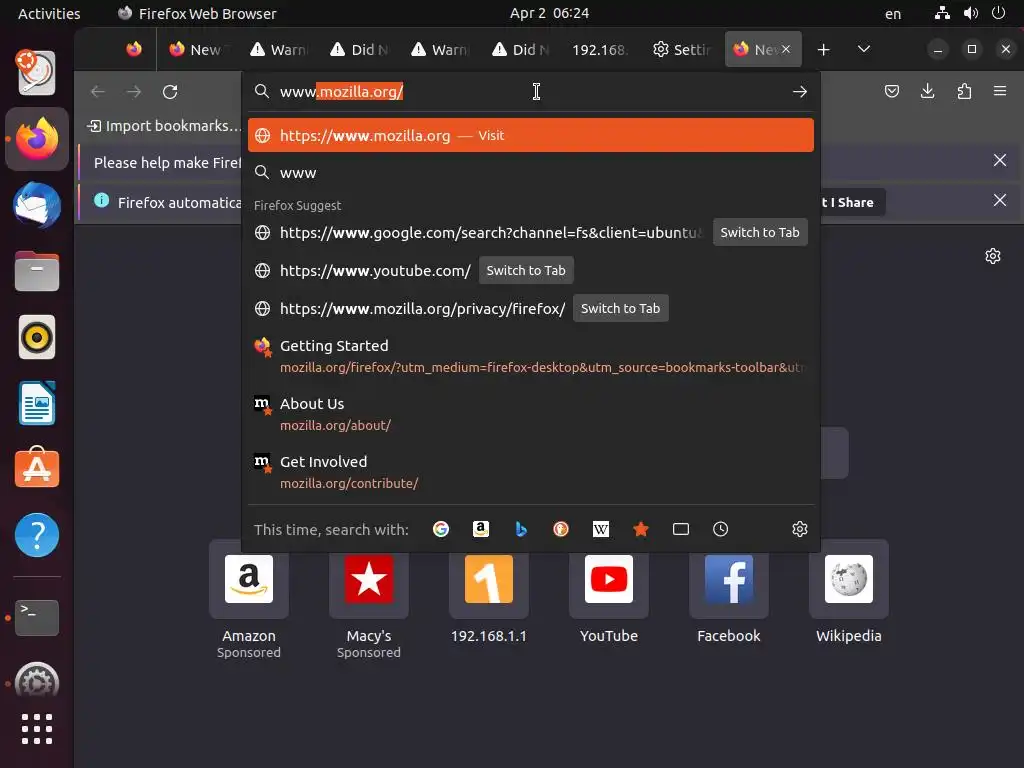Visit https://www.mozilla.org suggestion
The height and width of the screenshot is (768, 1024).
click(x=531, y=135)
